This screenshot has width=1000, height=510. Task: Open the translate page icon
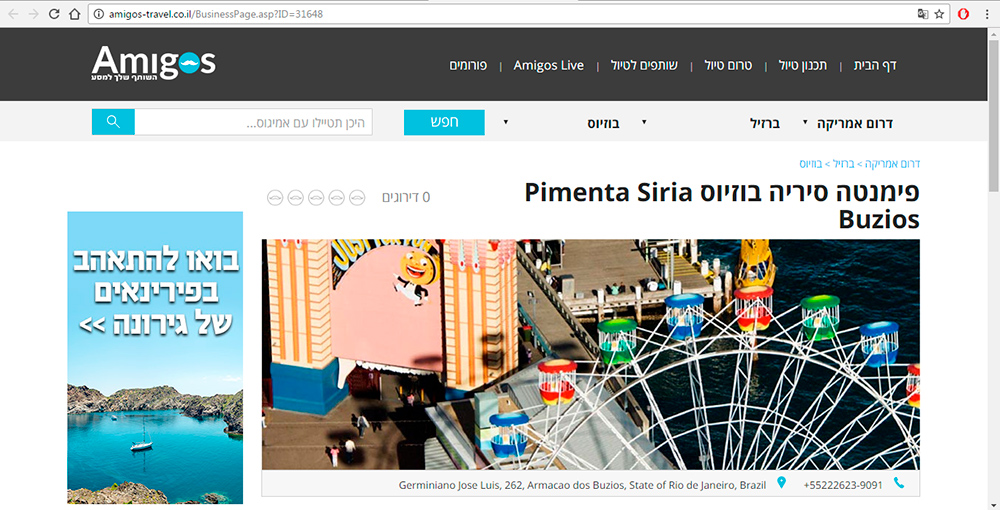923,14
